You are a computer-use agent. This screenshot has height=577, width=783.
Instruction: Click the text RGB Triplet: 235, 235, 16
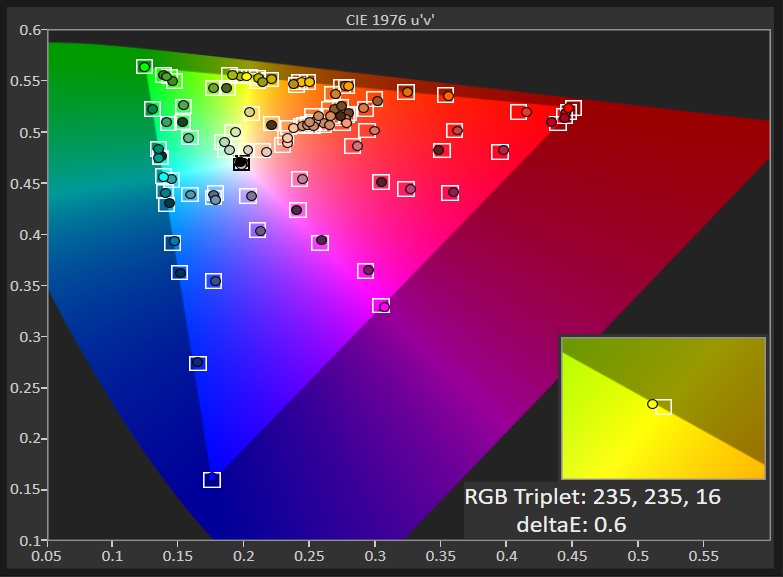pyautogui.click(x=593, y=497)
